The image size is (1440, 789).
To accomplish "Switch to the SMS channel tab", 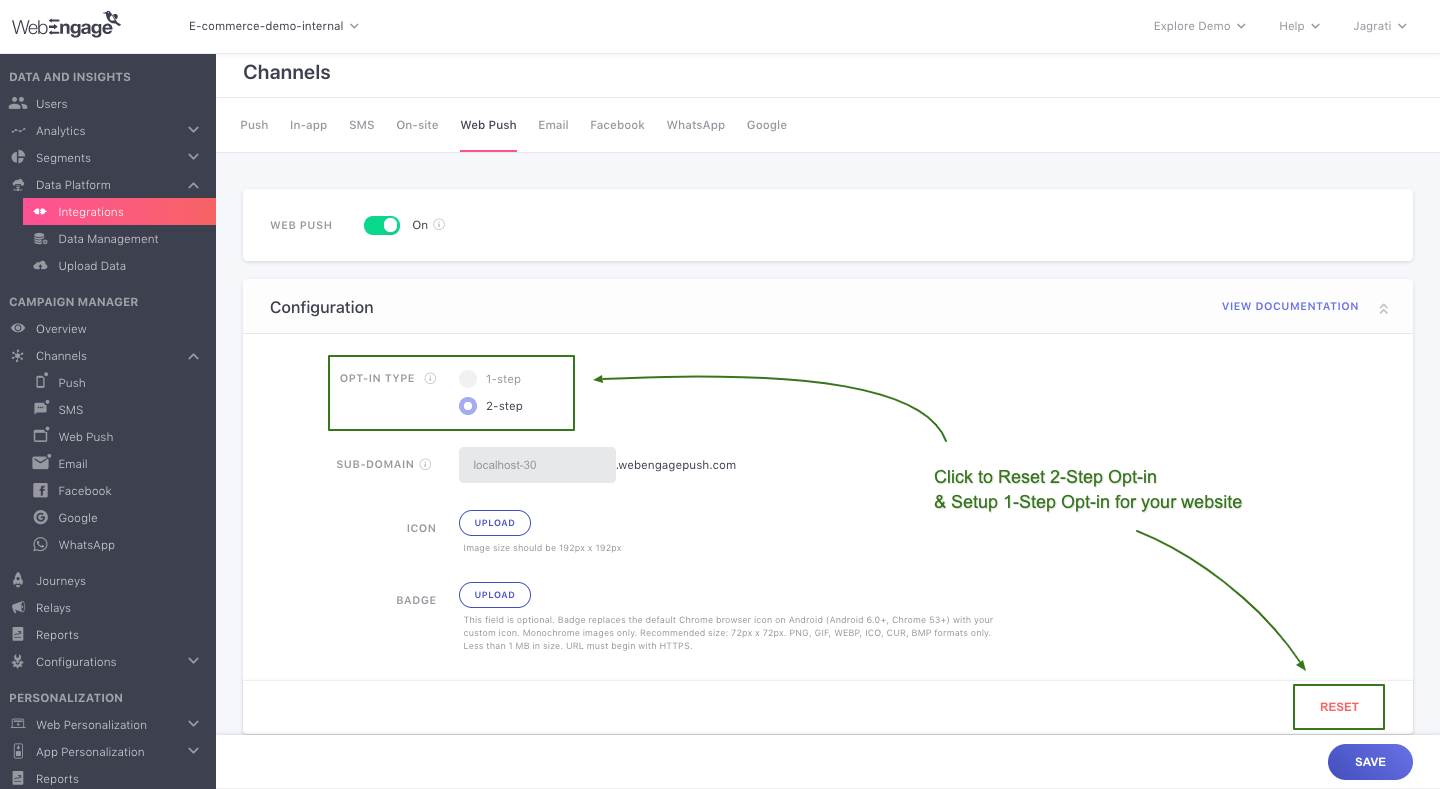I will pos(362,125).
